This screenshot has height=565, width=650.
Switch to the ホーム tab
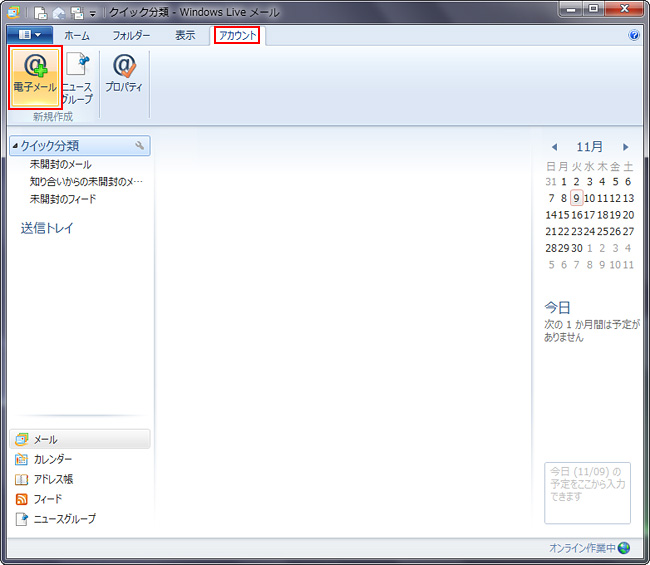click(77, 36)
